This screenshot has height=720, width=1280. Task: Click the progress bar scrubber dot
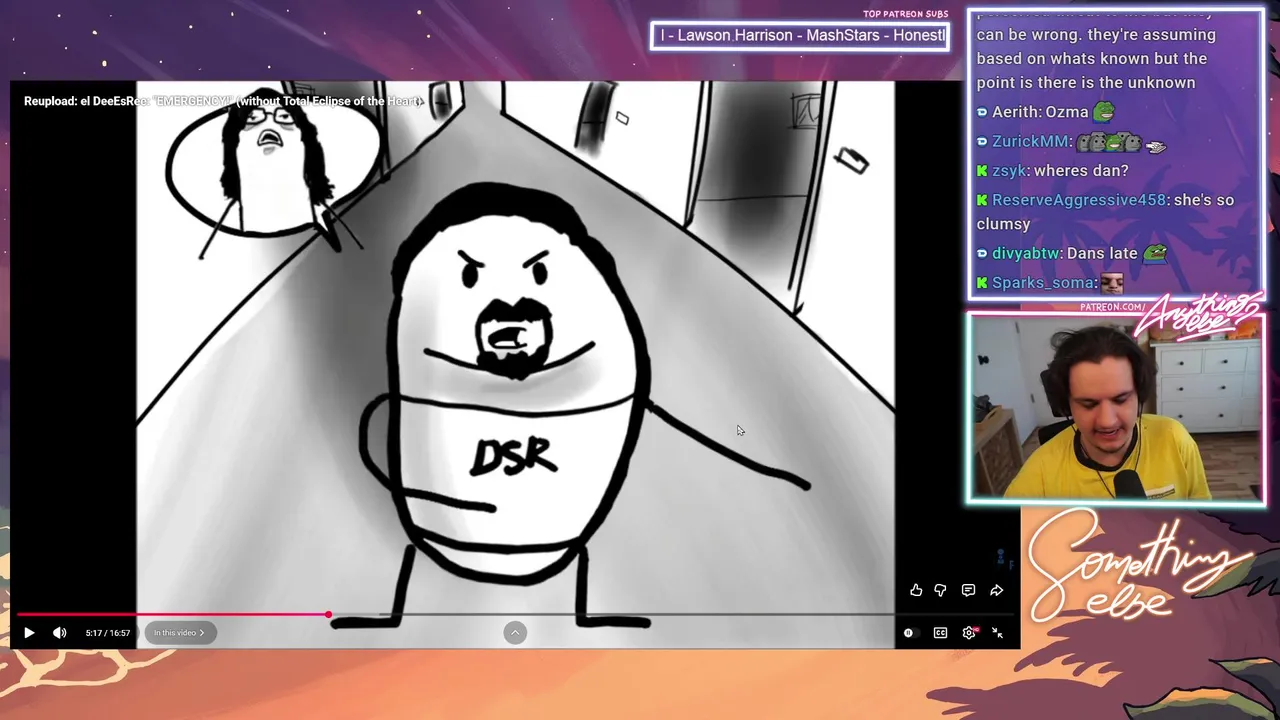[328, 615]
